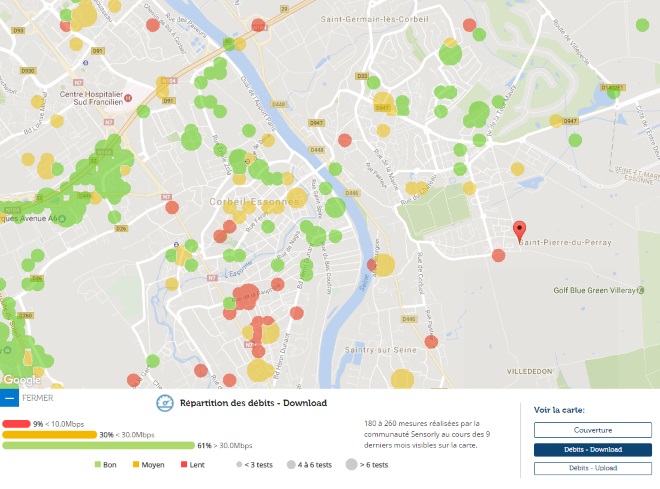The image size is (660, 489).
Task: Click the D33 road badge
Action: click(x=362, y=76)
